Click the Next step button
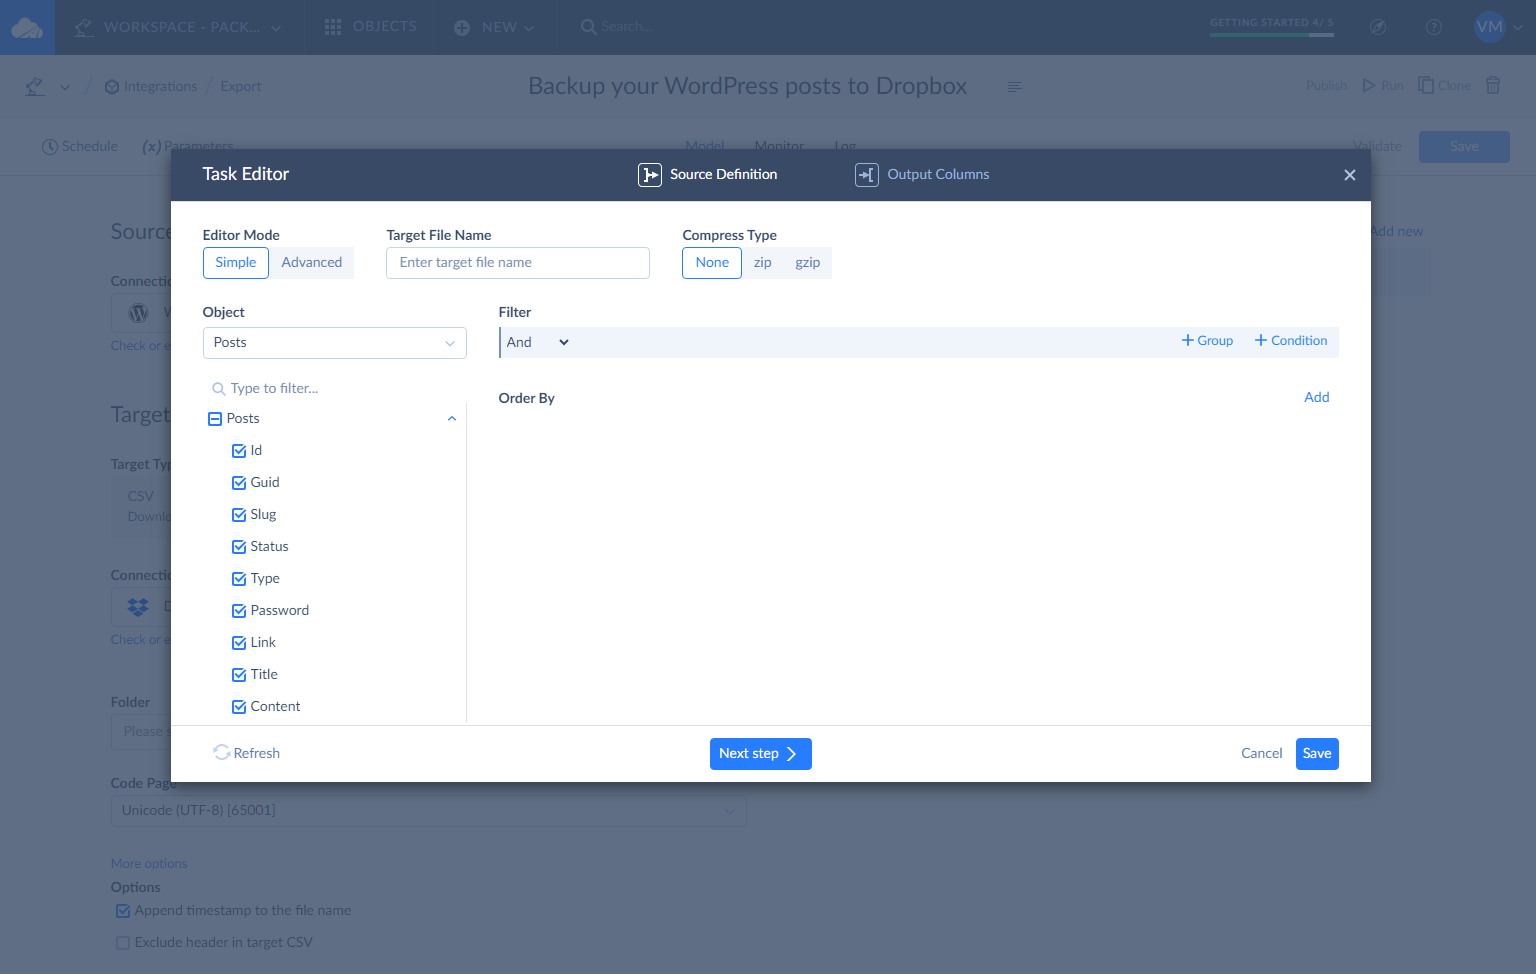The width and height of the screenshot is (1536, 974). click(x=760, y=753)
